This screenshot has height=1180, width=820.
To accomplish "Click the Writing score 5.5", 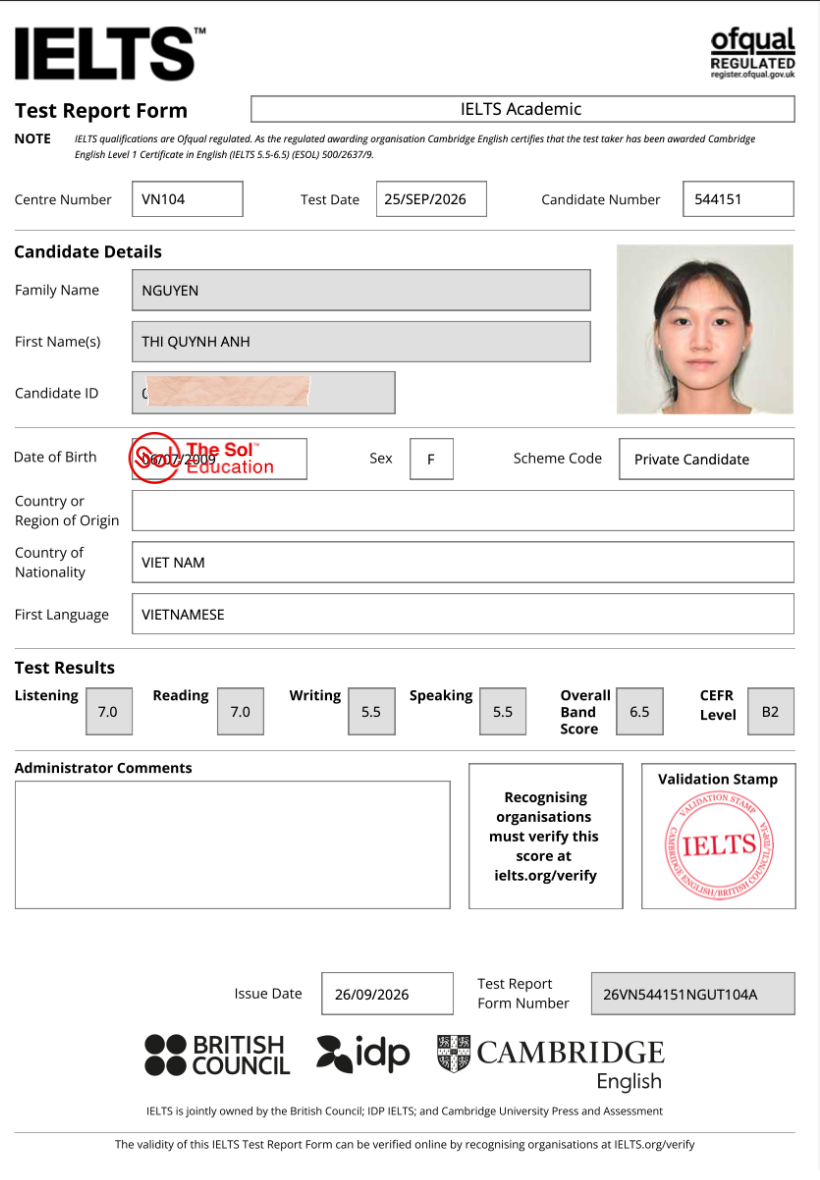I will coord(372,711).
